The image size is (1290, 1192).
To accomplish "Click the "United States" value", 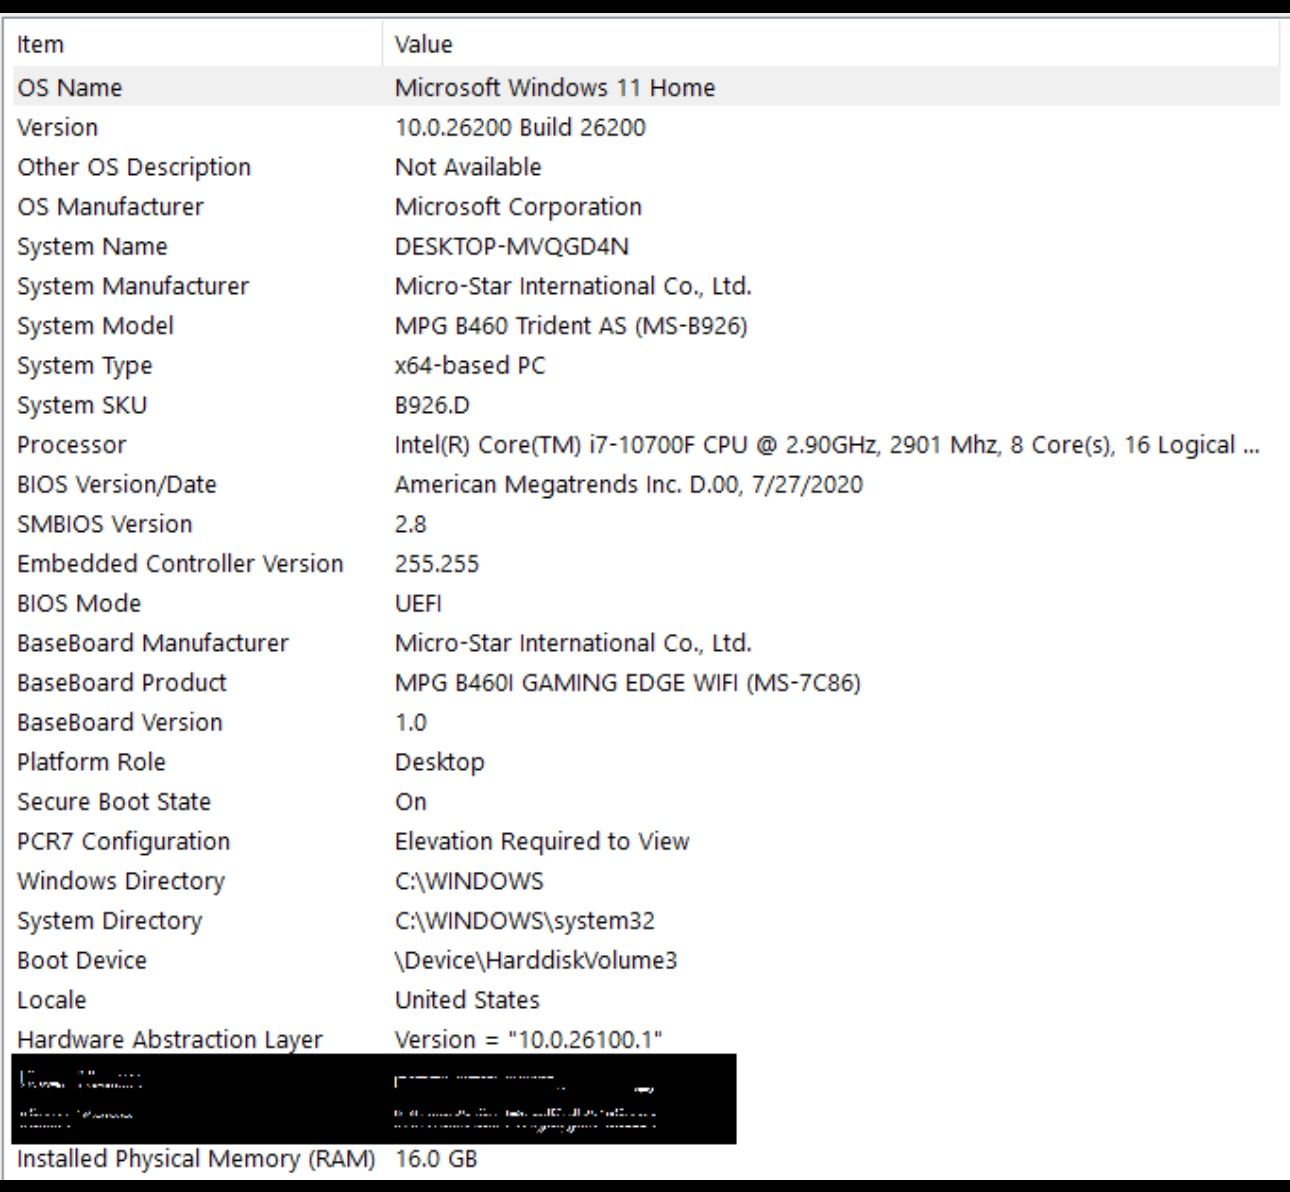I will point(467,1000).
